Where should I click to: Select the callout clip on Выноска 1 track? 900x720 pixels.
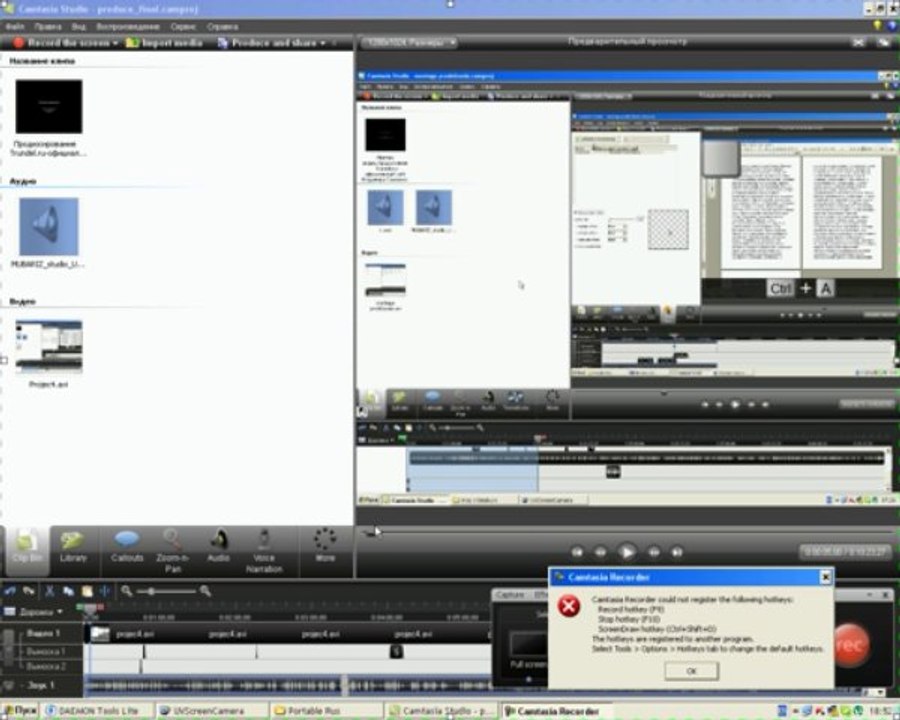[x=396, y=651]
